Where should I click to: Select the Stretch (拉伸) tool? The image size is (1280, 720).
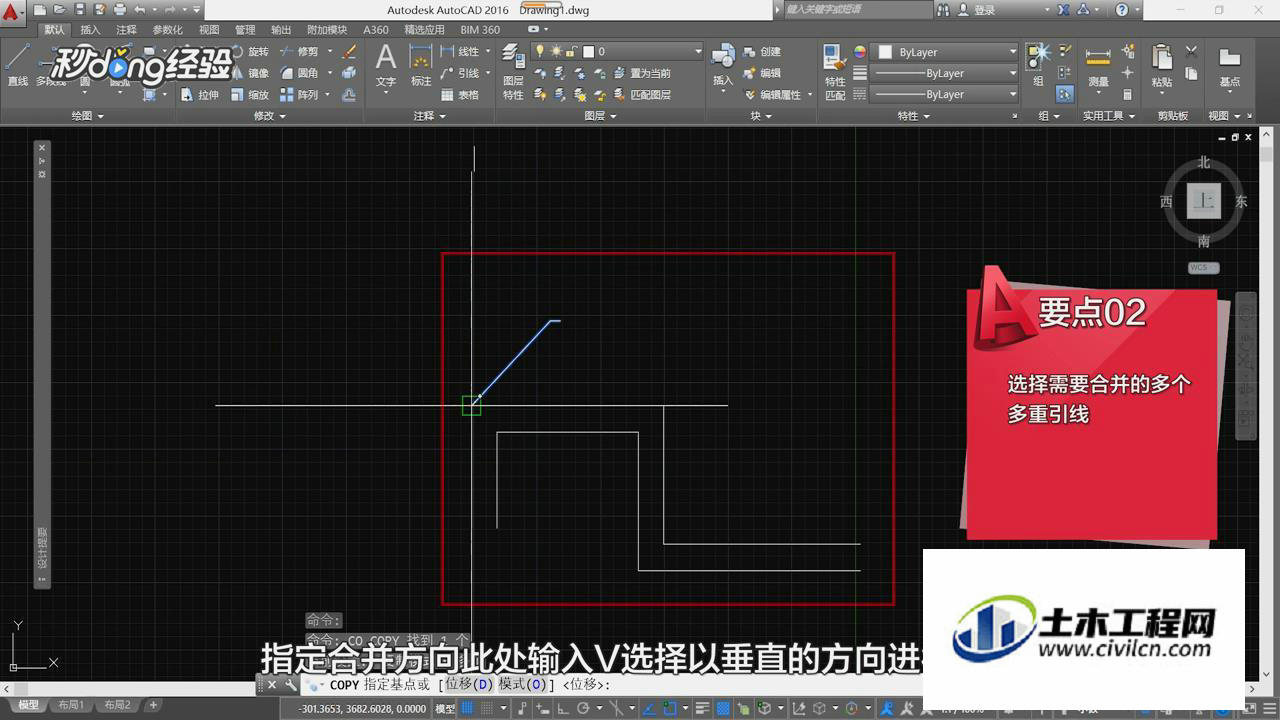point(201,95)
